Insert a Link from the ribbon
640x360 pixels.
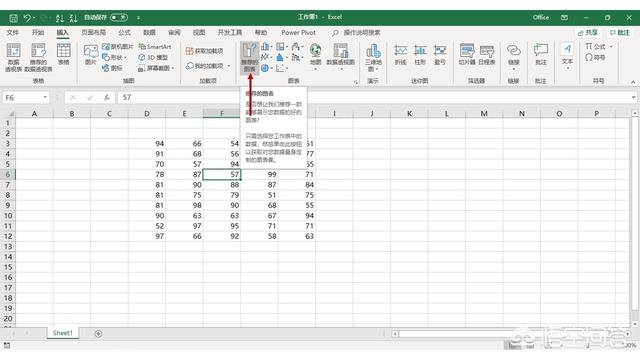[x=513, y=56]
